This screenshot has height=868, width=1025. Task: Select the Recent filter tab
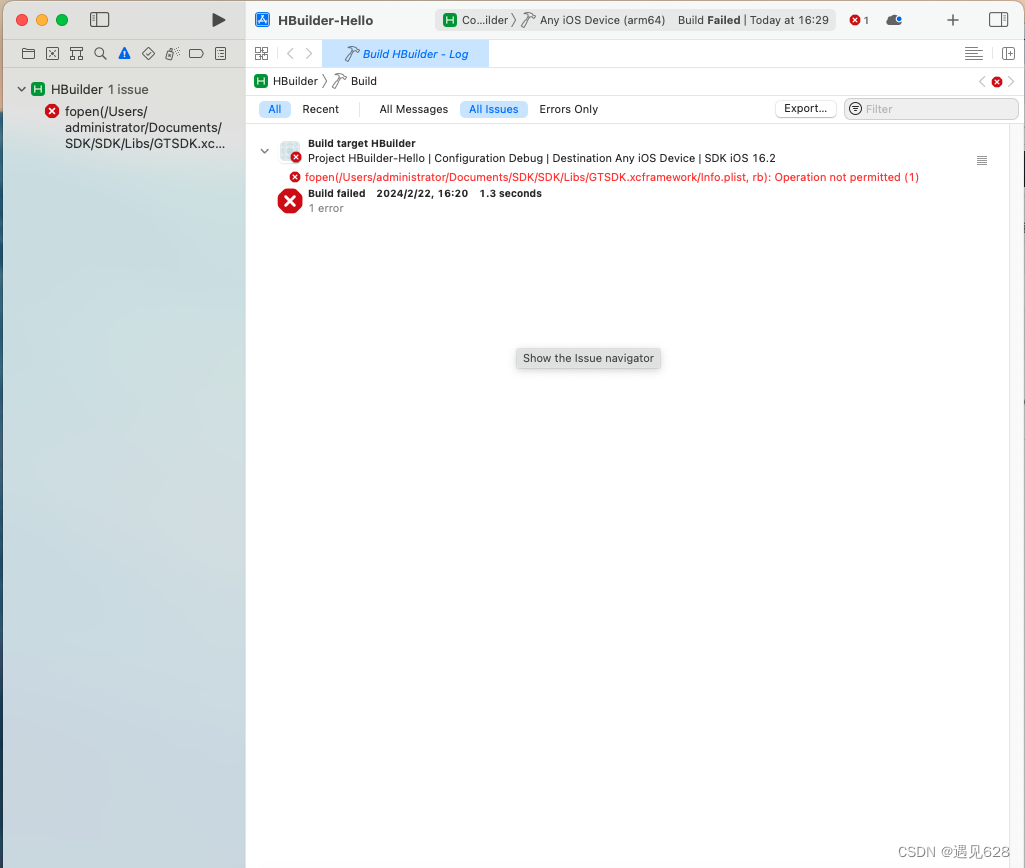[x=321, y=109]
